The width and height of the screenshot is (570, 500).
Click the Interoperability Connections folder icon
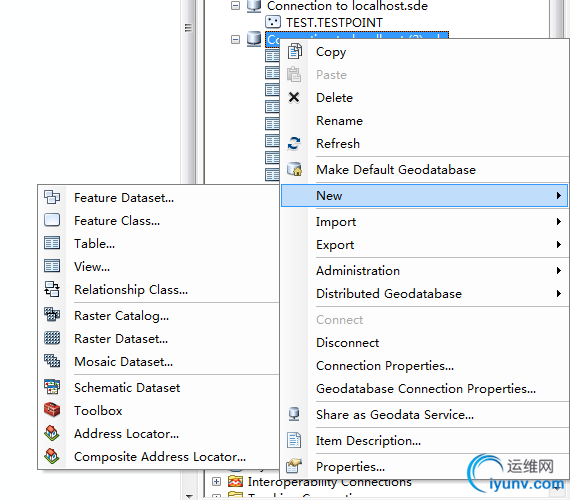point(235,481)
